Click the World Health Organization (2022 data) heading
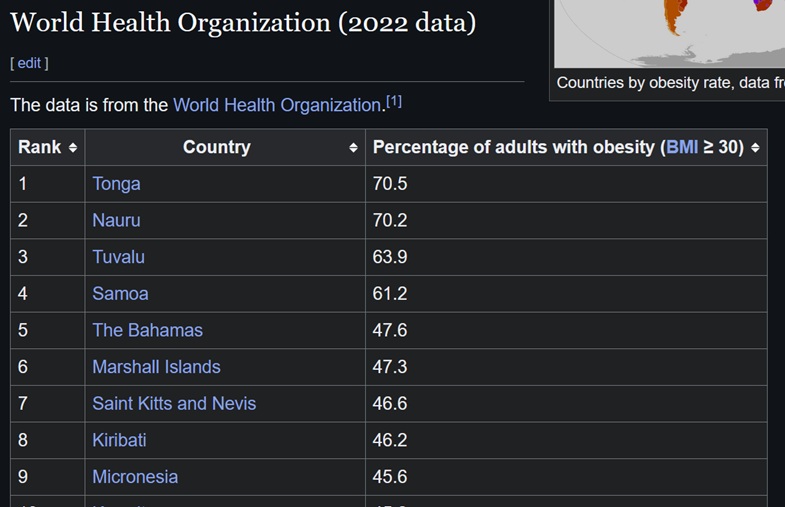This screenshot has width=785, height=507. [243, 23]
